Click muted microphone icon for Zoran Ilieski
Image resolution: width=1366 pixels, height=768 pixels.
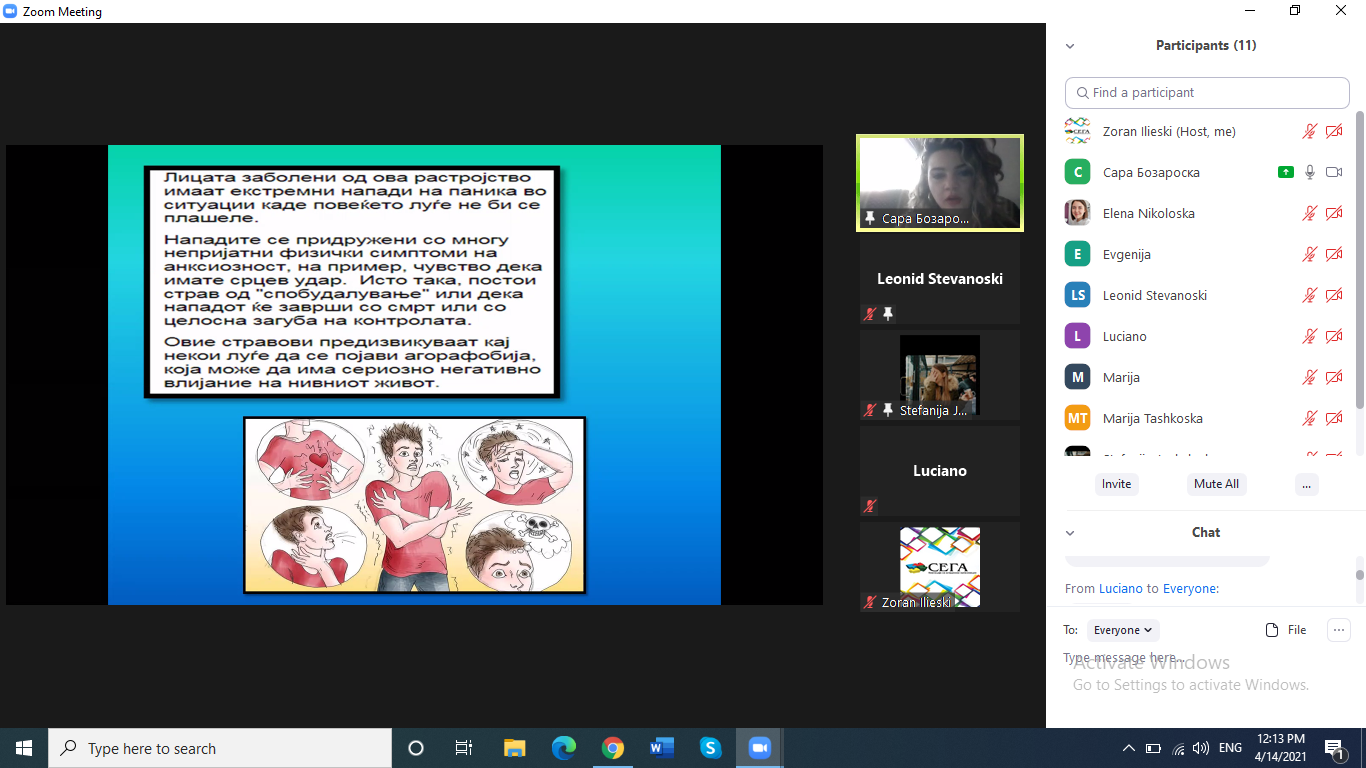[1309, 131]
